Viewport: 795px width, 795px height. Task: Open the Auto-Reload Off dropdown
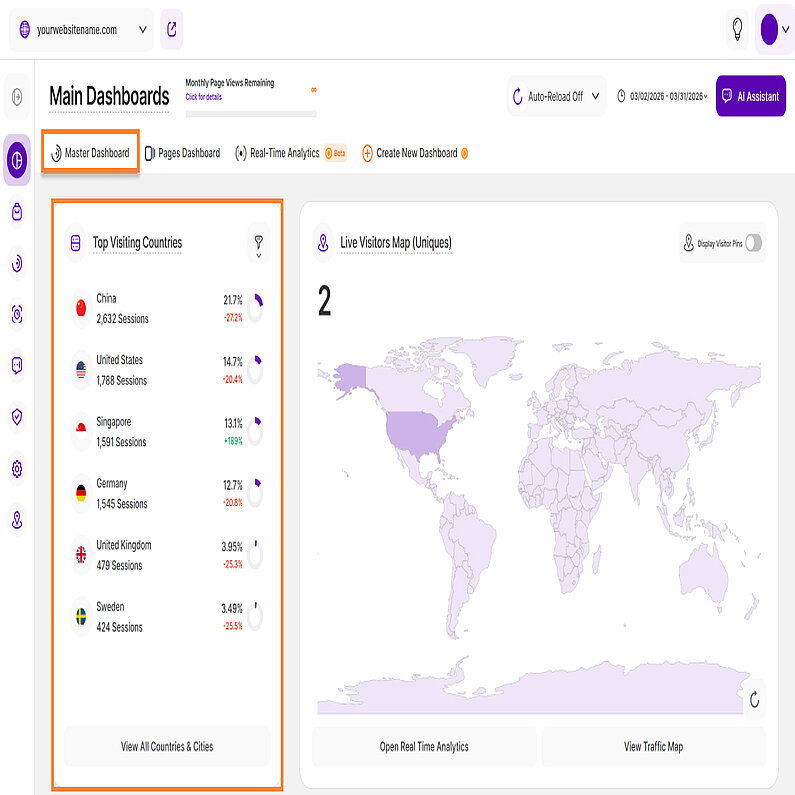click(x=556, y=97)
